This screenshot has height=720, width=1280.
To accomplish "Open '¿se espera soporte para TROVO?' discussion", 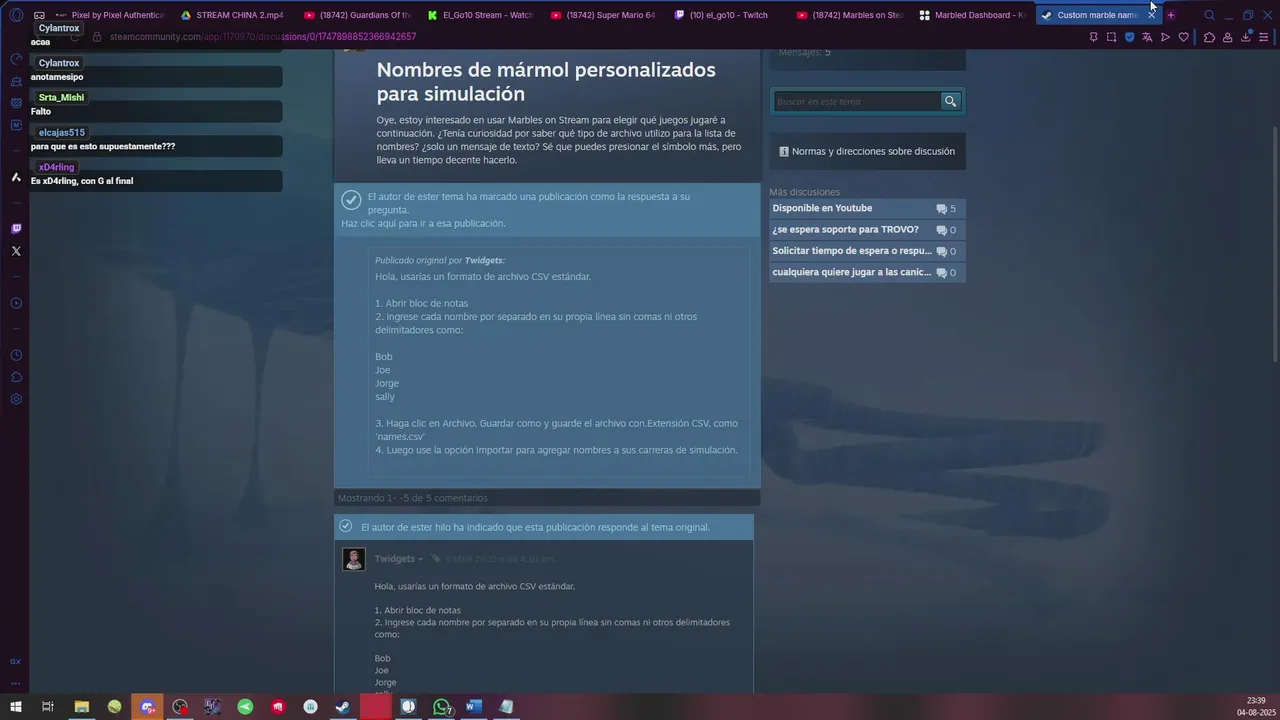I will coord(866,230).
